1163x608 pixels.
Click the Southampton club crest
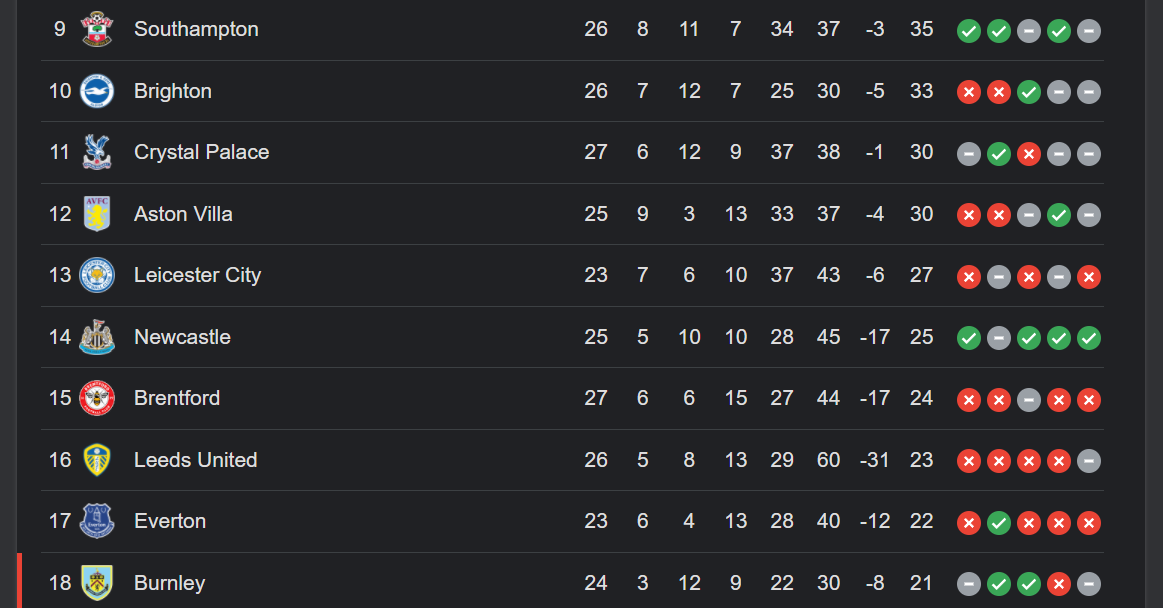pyautogui.click(x=96, y=30)
